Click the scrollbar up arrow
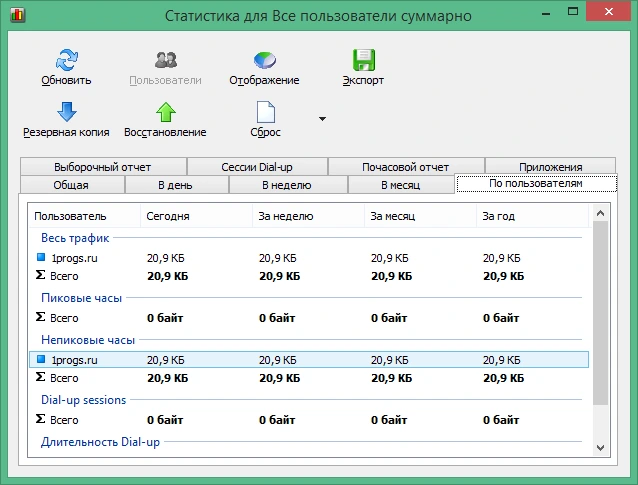Image resolution: width=638 pixels, height=485 pixels. pos(601,213)
